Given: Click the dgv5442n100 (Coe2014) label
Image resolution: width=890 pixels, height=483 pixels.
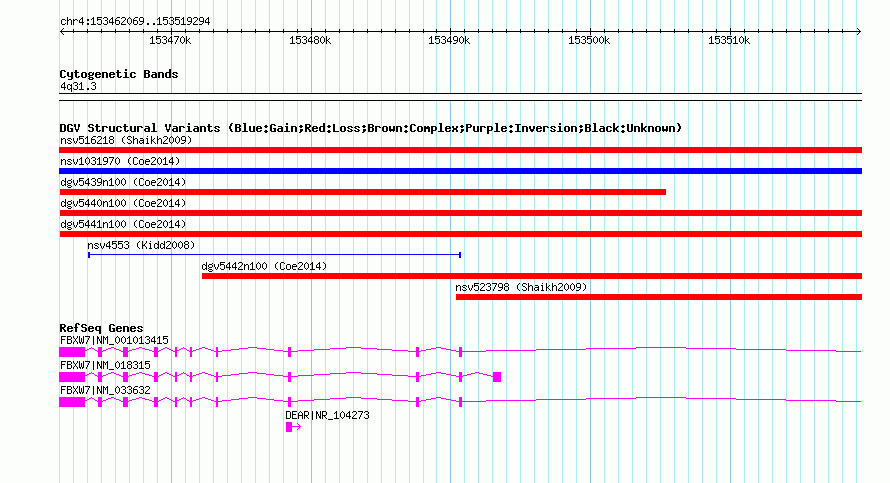Looking at the screenshot, I should click(265, 266).
